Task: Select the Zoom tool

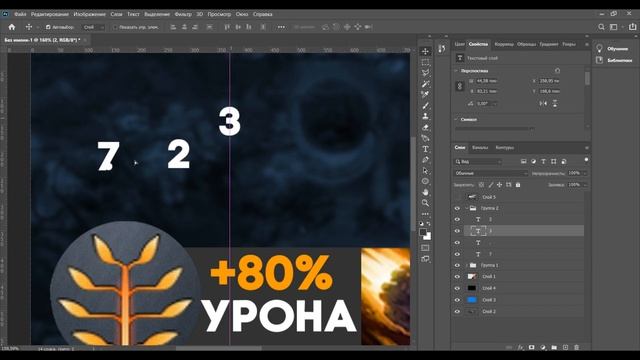Action: pyautogui.click(x=425, y=203)
